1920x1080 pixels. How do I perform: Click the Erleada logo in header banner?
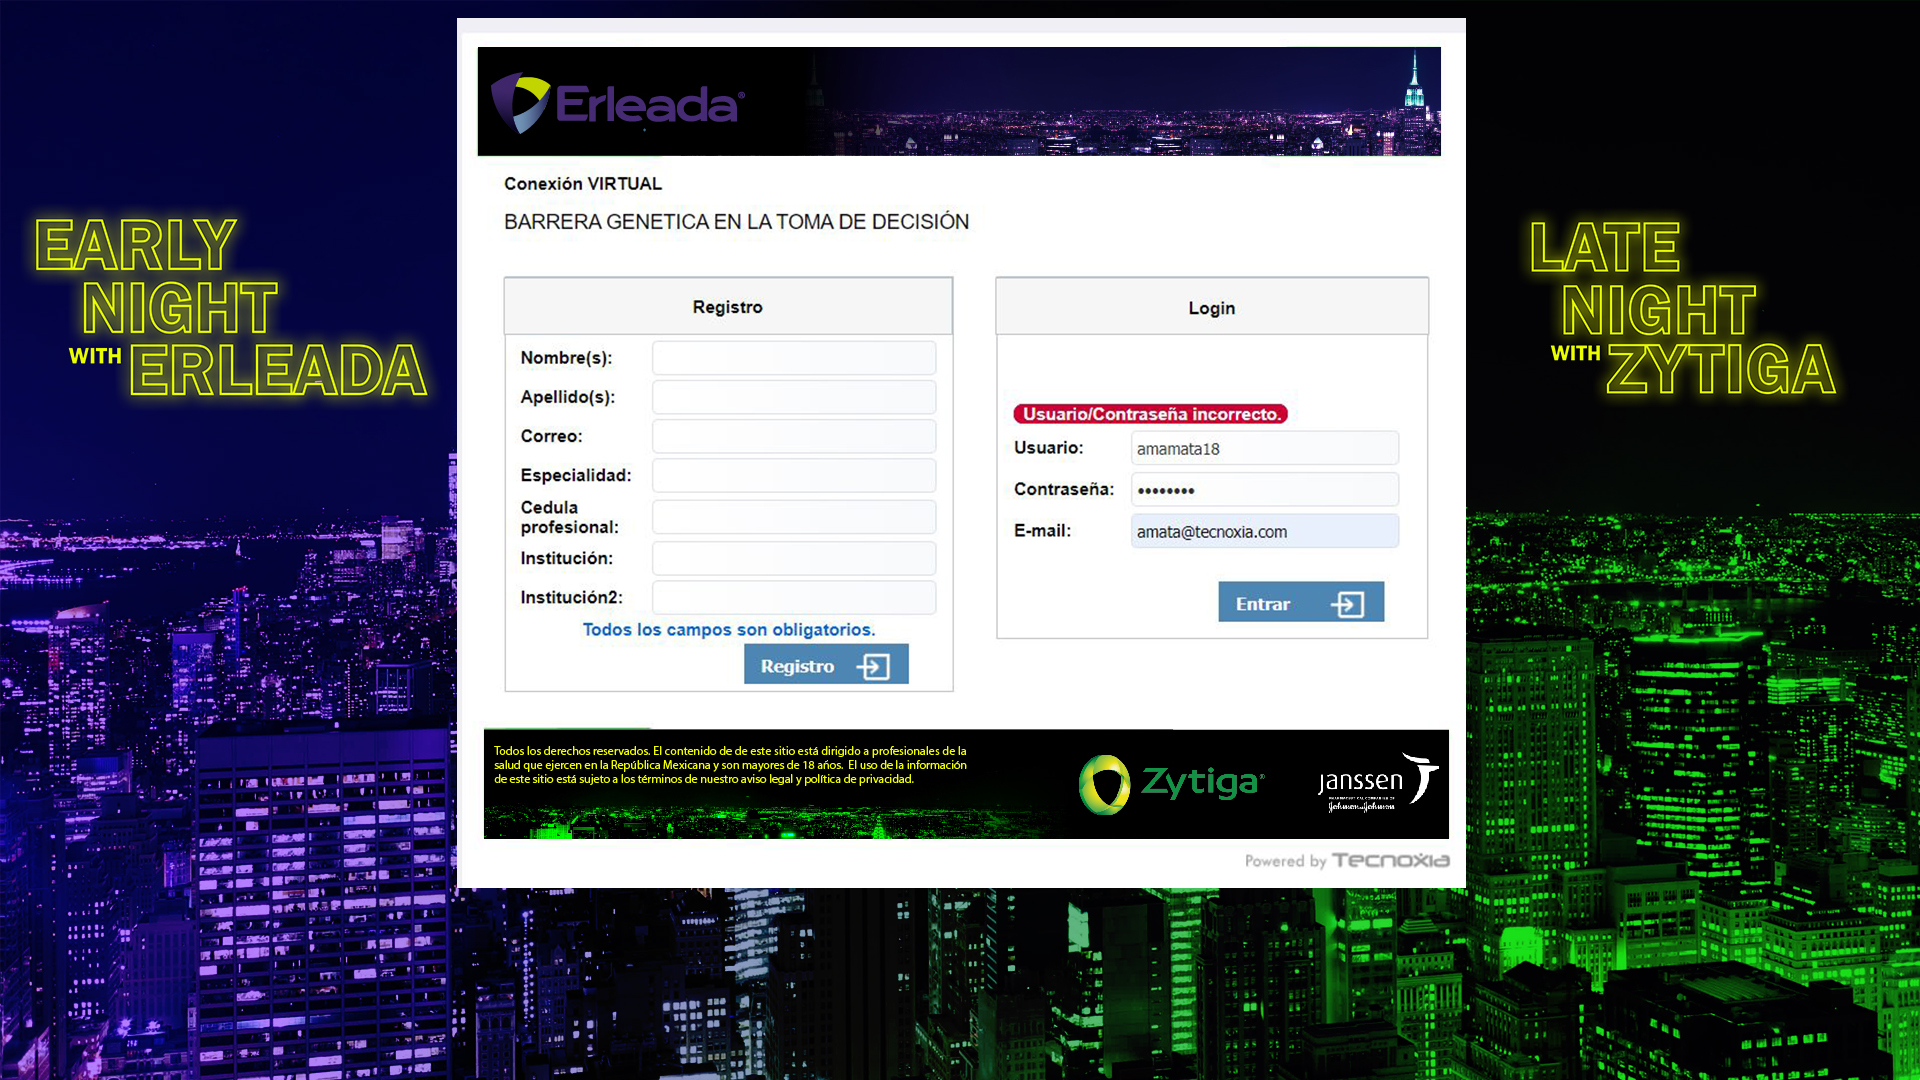[x=618, y=103]
